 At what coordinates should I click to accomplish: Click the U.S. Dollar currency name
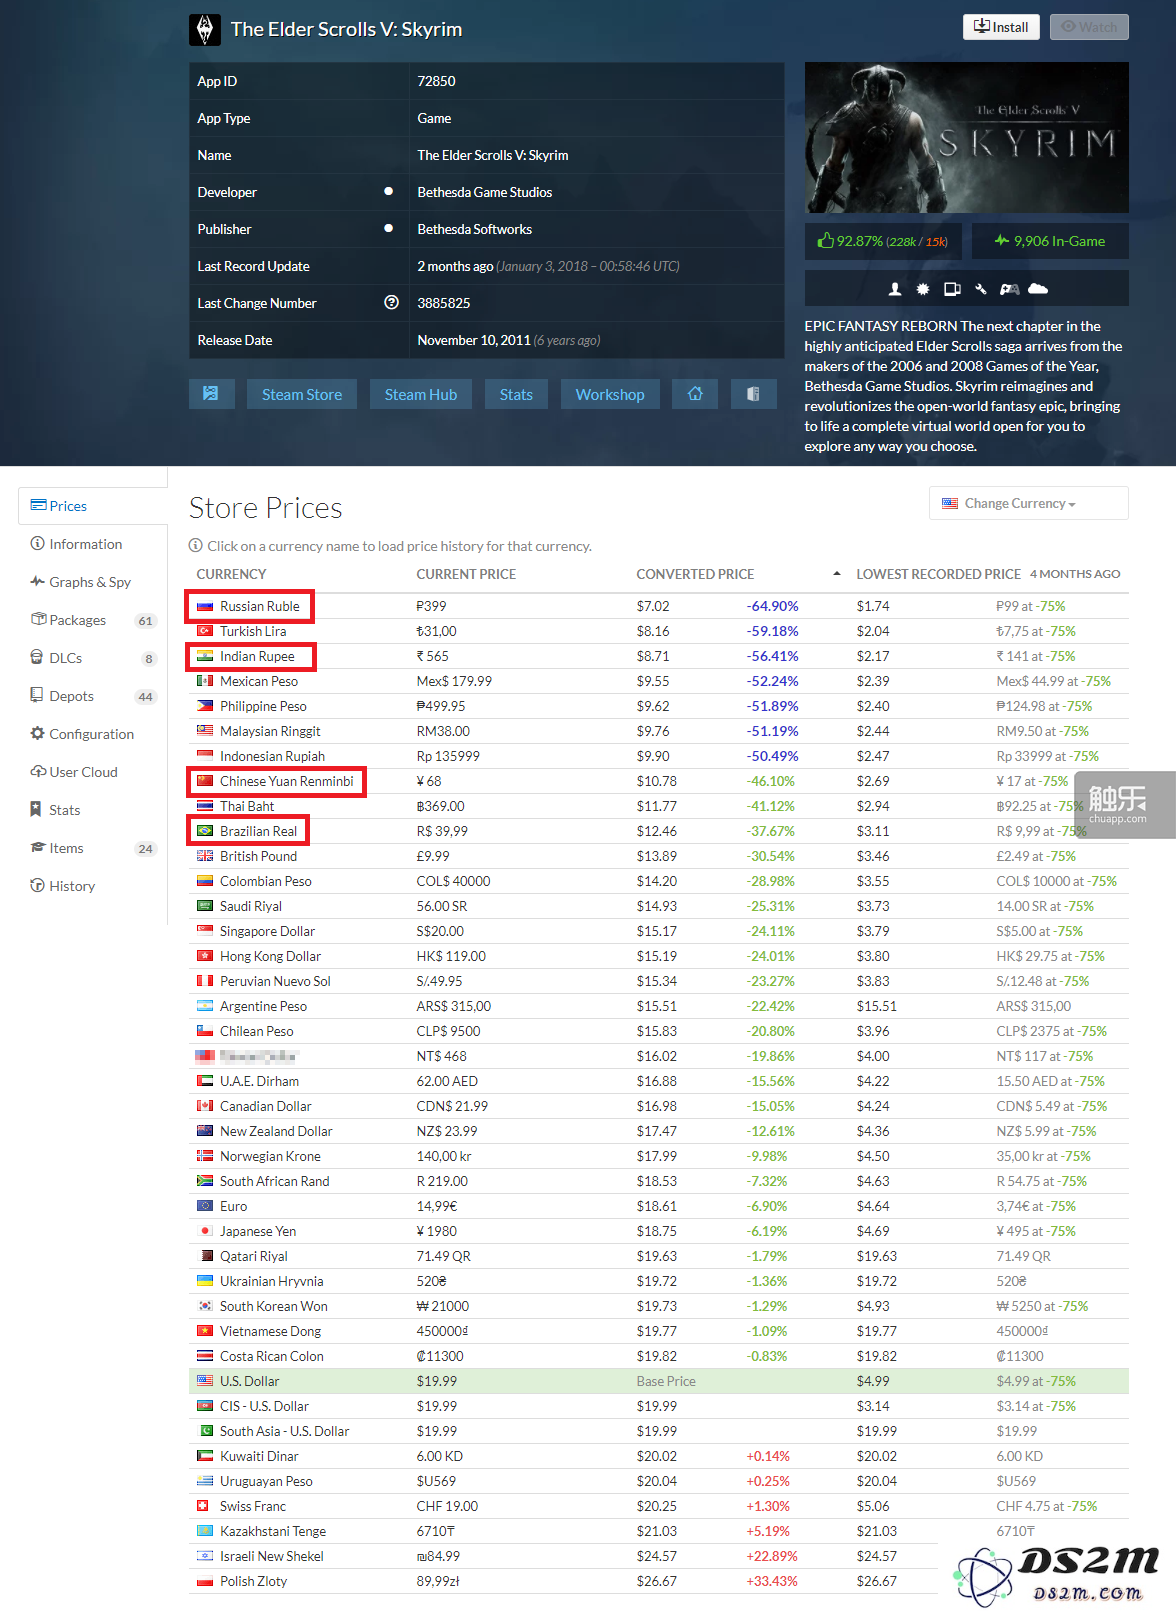click(250, 1381)
